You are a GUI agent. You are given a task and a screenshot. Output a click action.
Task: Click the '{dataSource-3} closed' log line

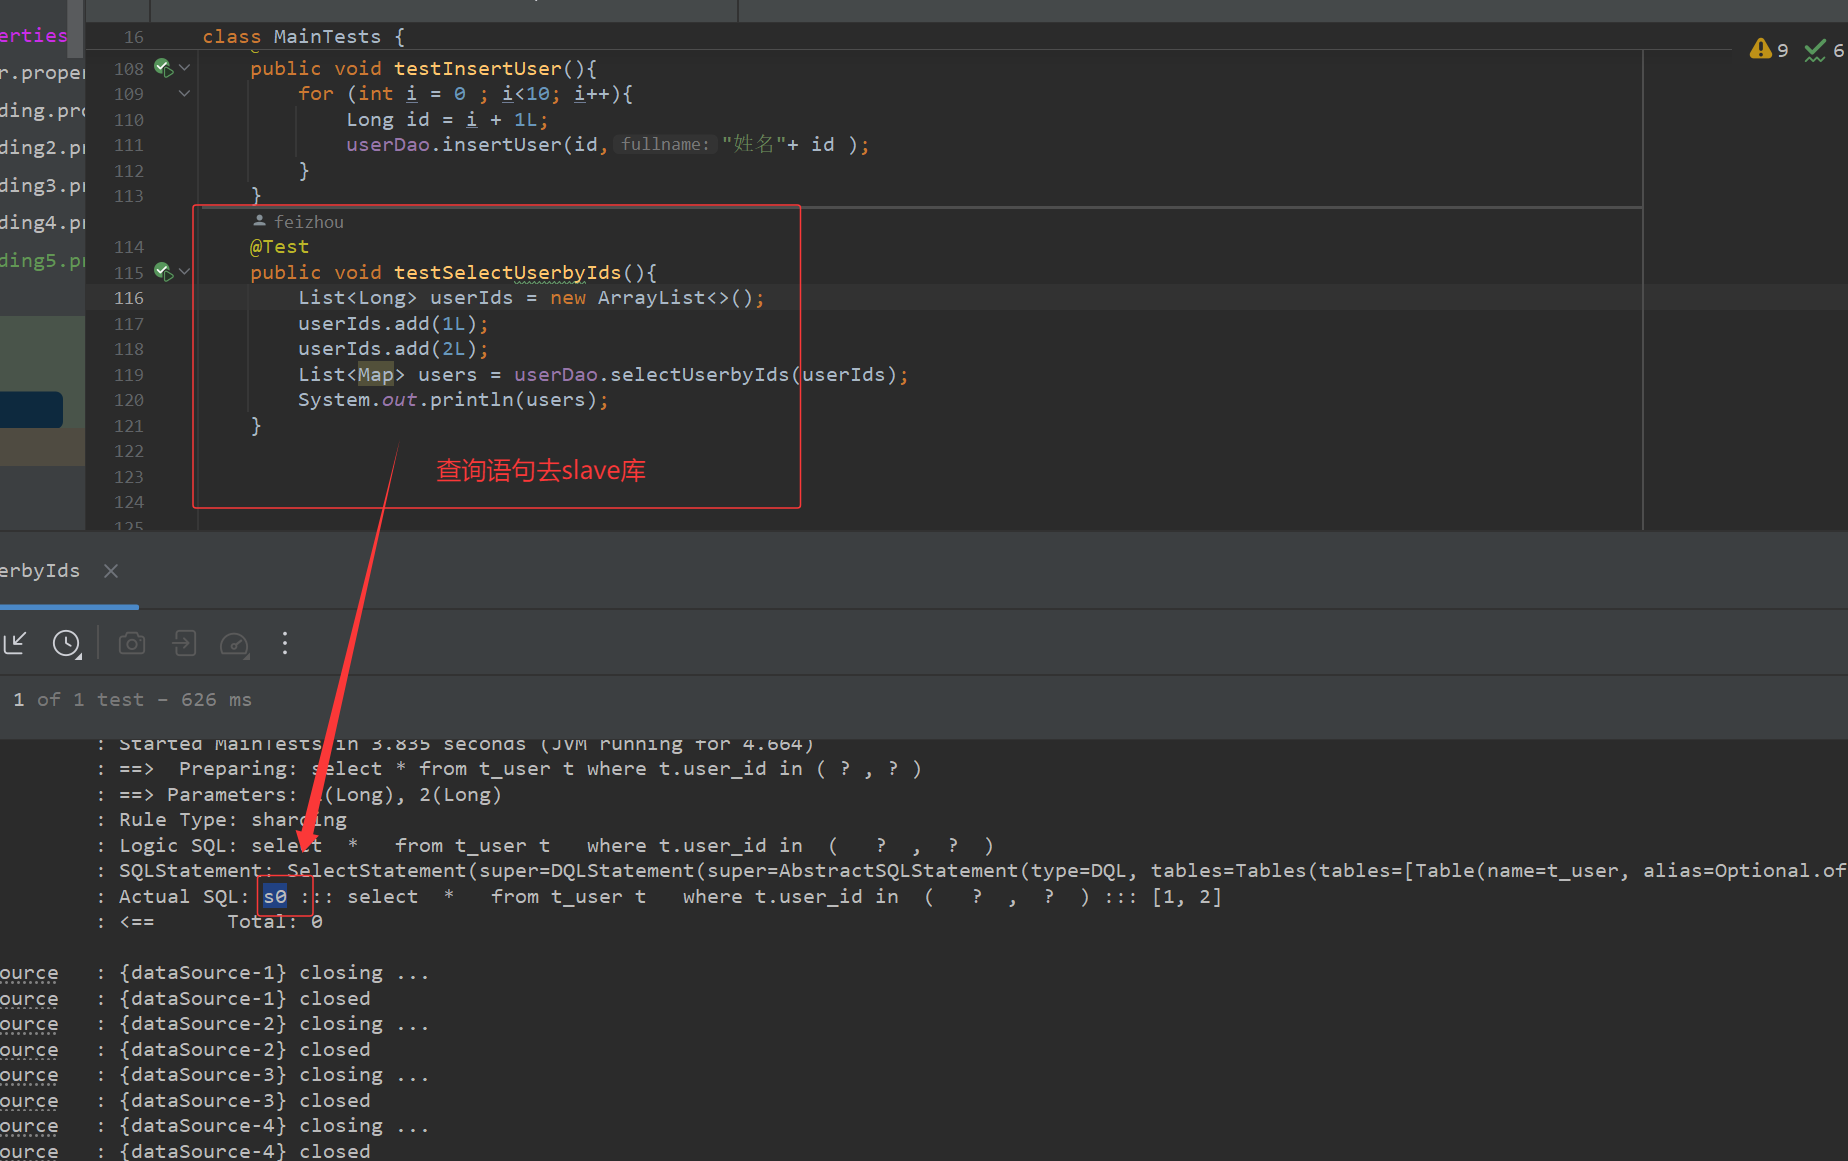tap(244, 1101)
